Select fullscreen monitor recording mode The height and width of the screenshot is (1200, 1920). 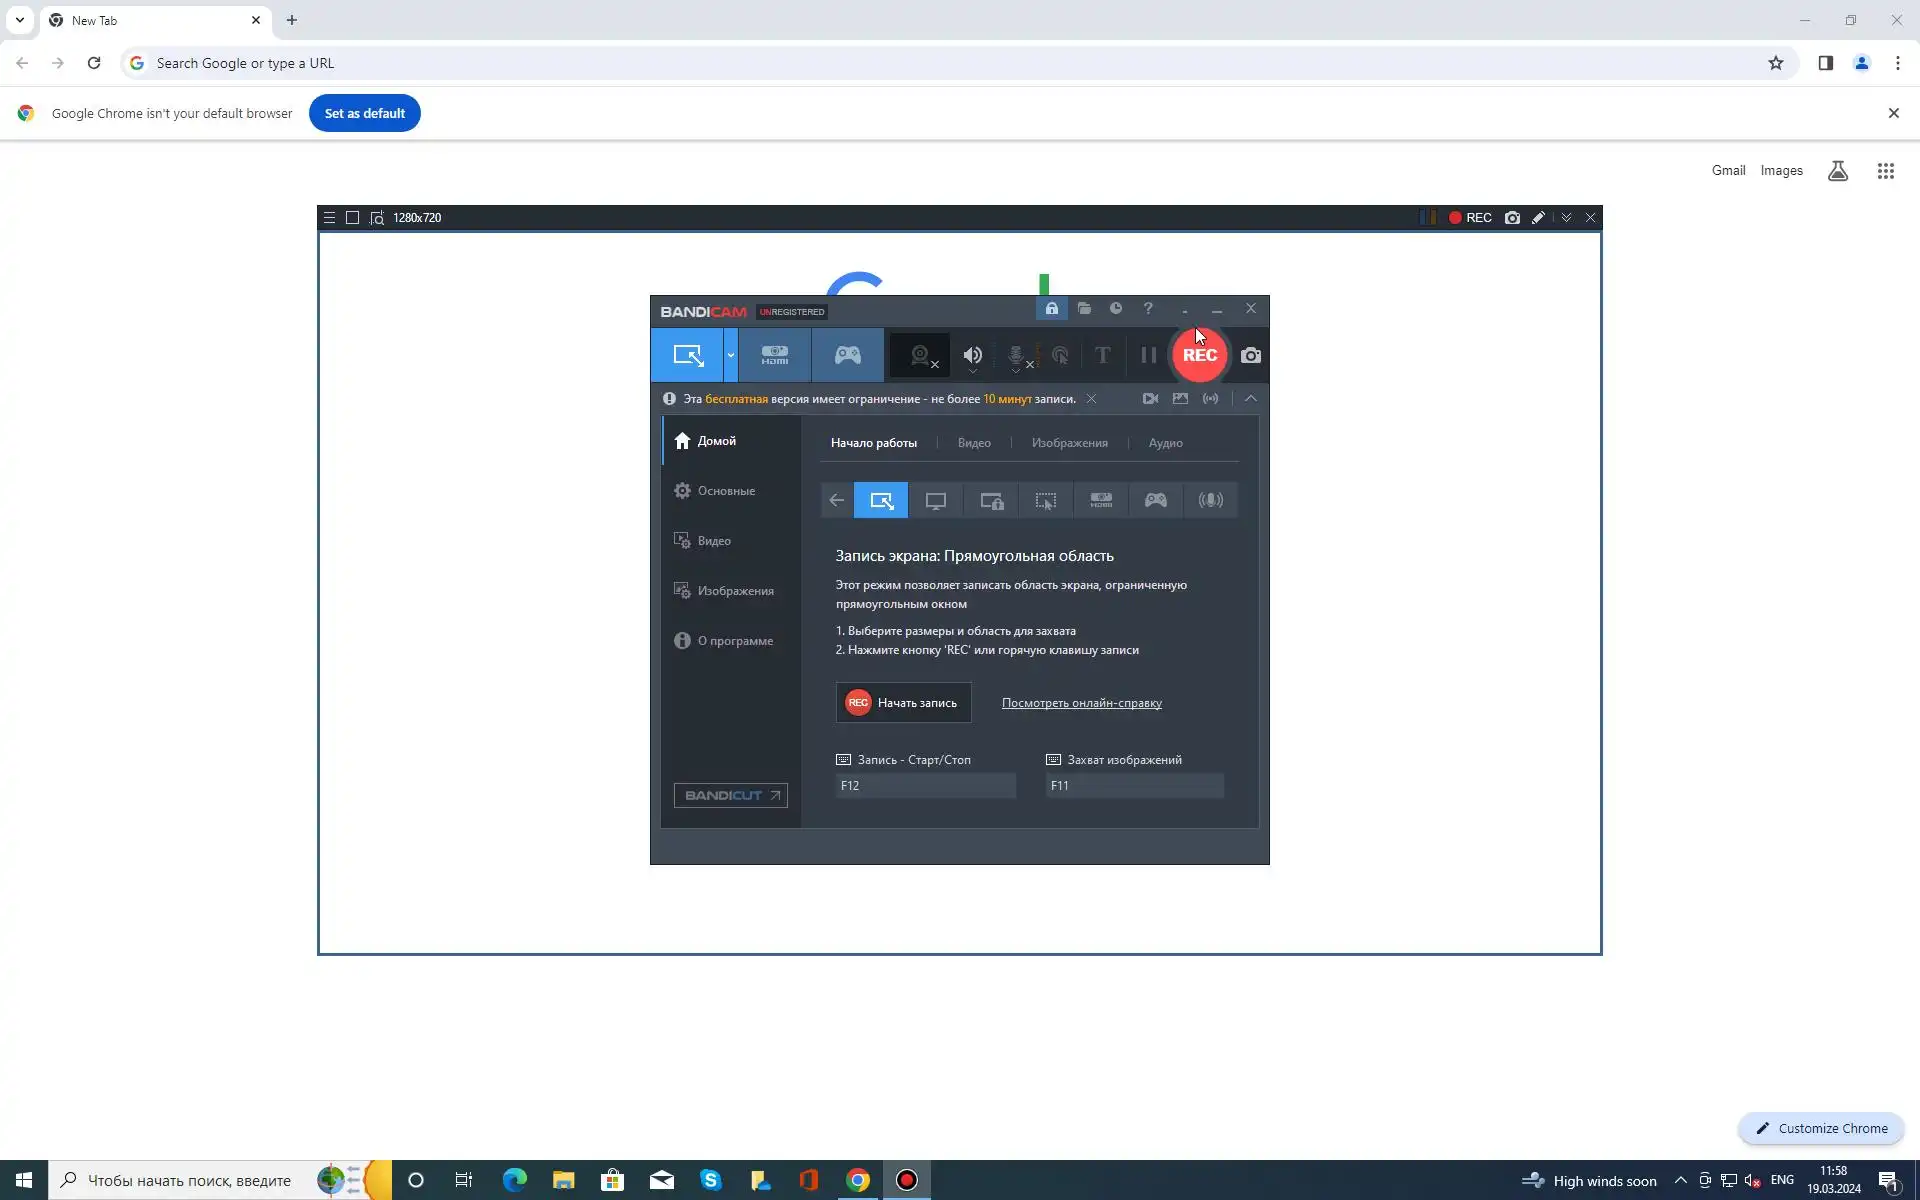coord(935,501)
